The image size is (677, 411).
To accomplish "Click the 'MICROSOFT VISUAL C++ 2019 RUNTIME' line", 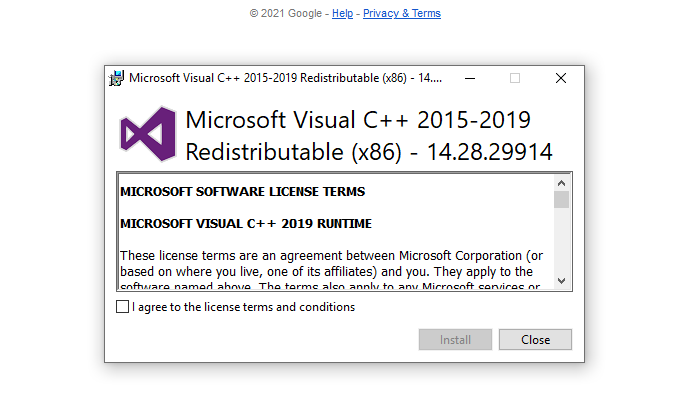I will click(246, 224).
